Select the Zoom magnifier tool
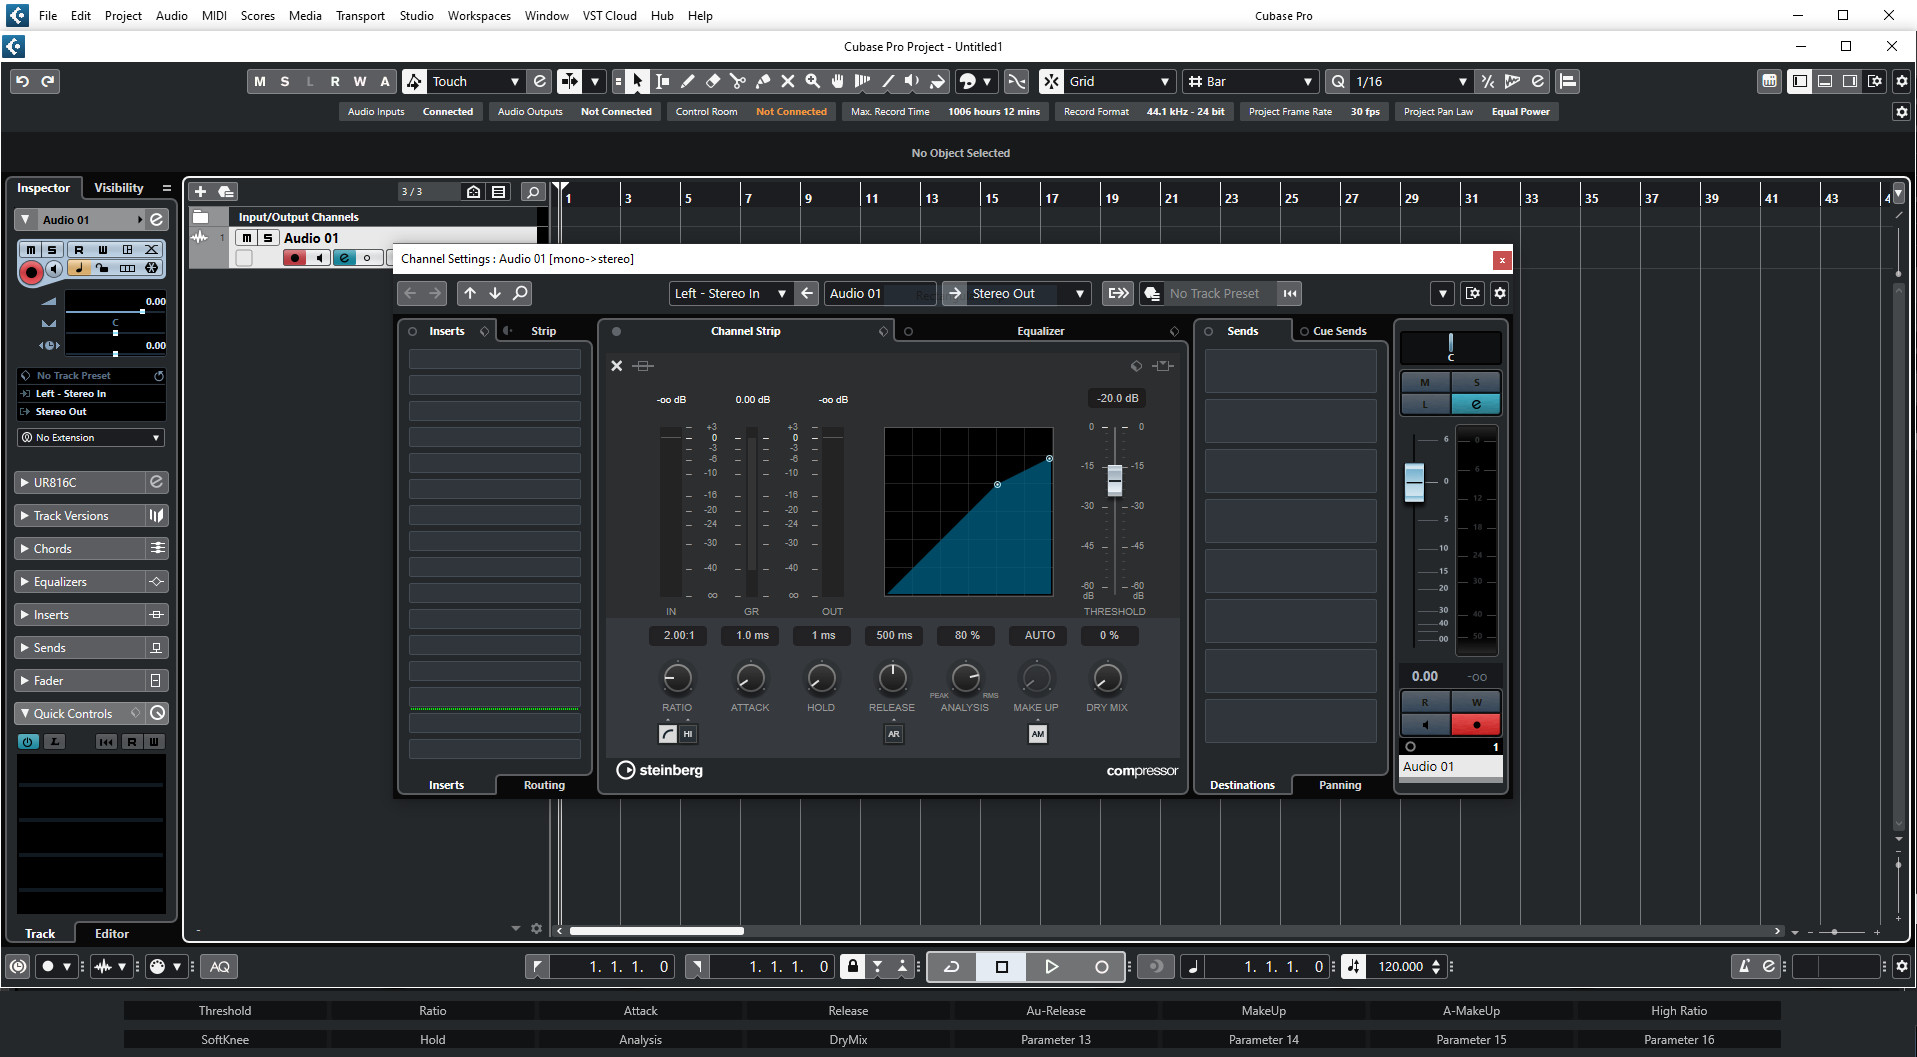 click(x=813, y=82)
